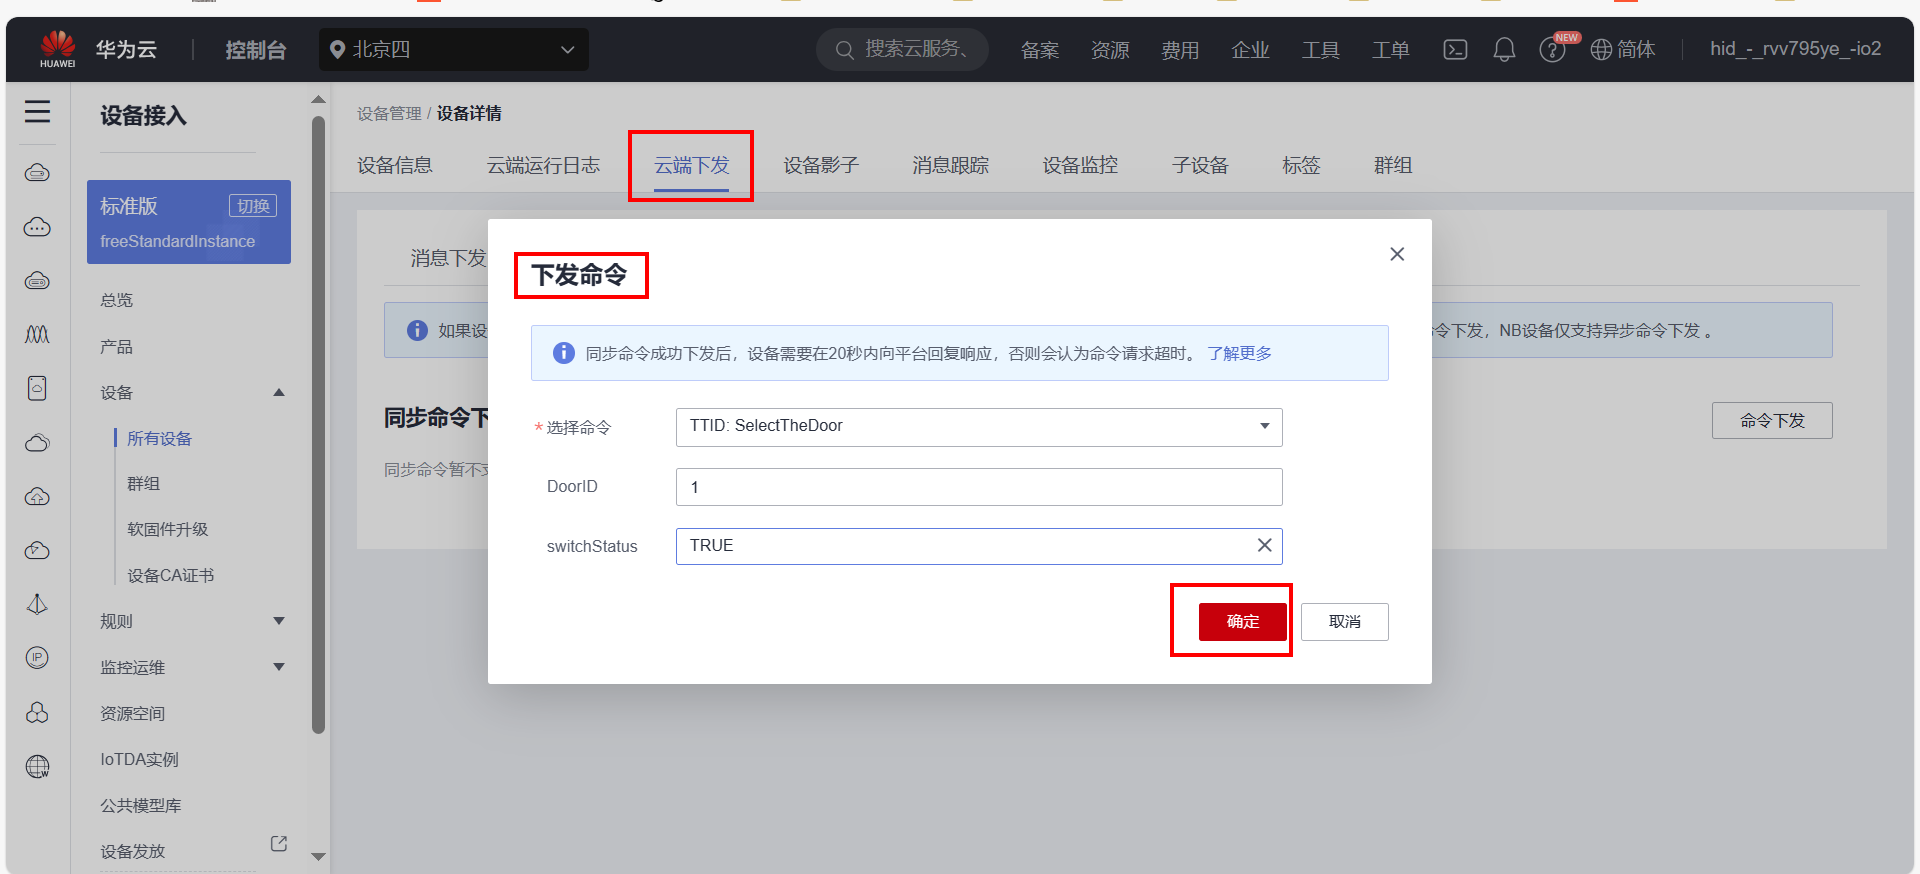Click the globe language icon 简体
1920x874 pixels.
[1622, 49]
